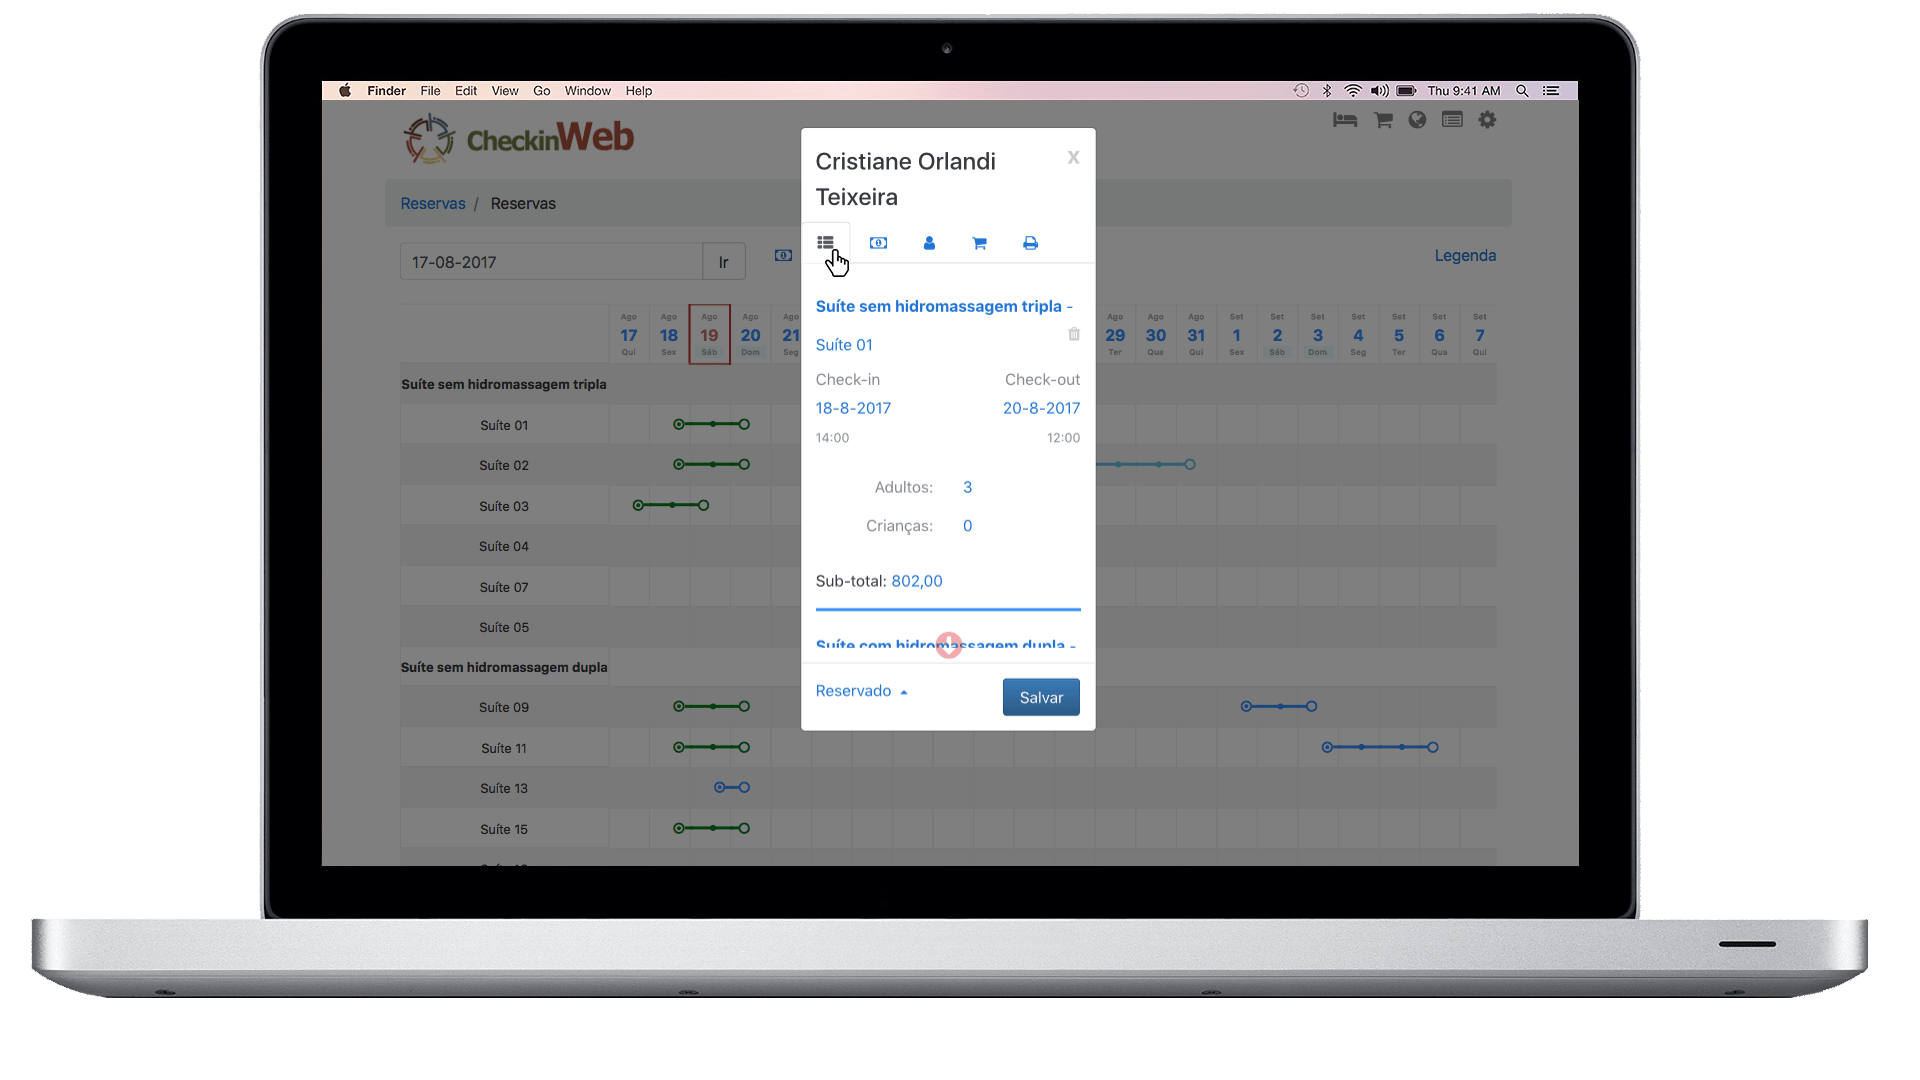
Task: Open the shopping cart tab in modal
Action: [979, 243]
